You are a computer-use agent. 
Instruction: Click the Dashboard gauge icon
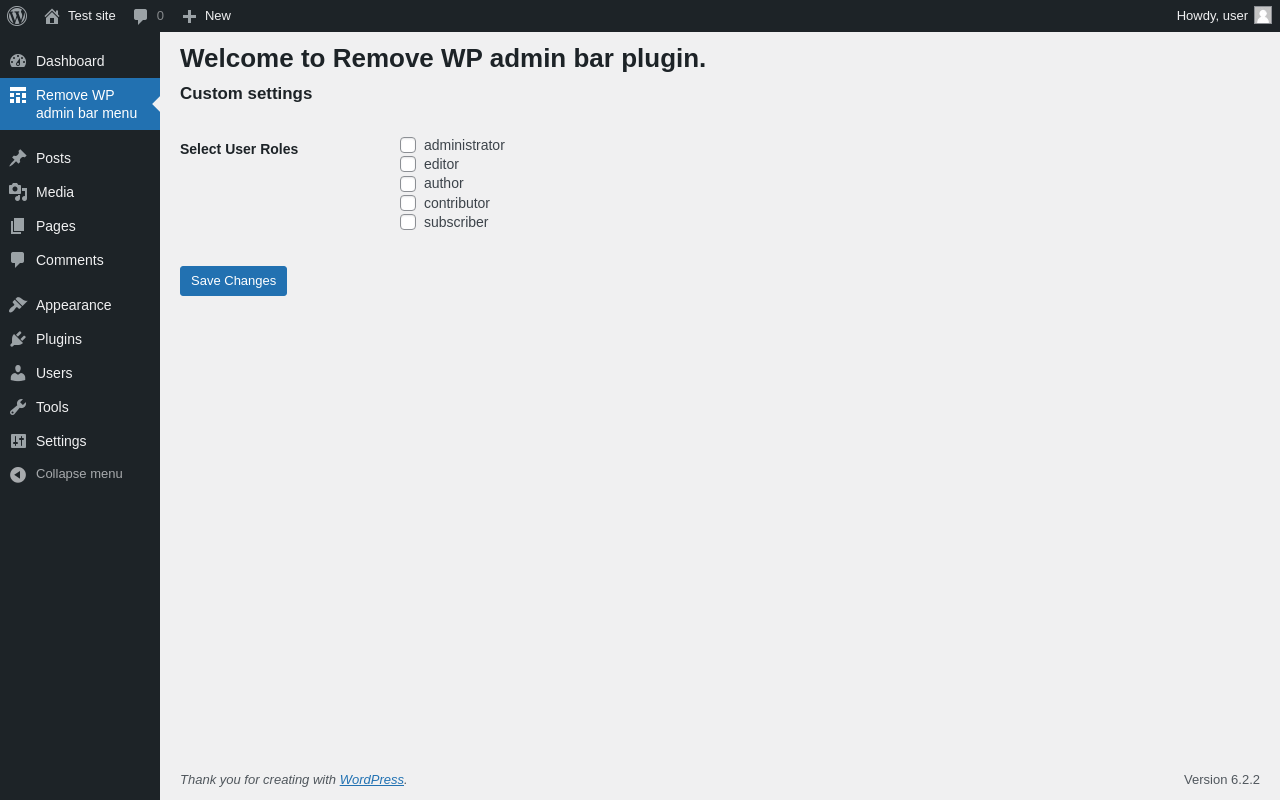pos(18,61)
